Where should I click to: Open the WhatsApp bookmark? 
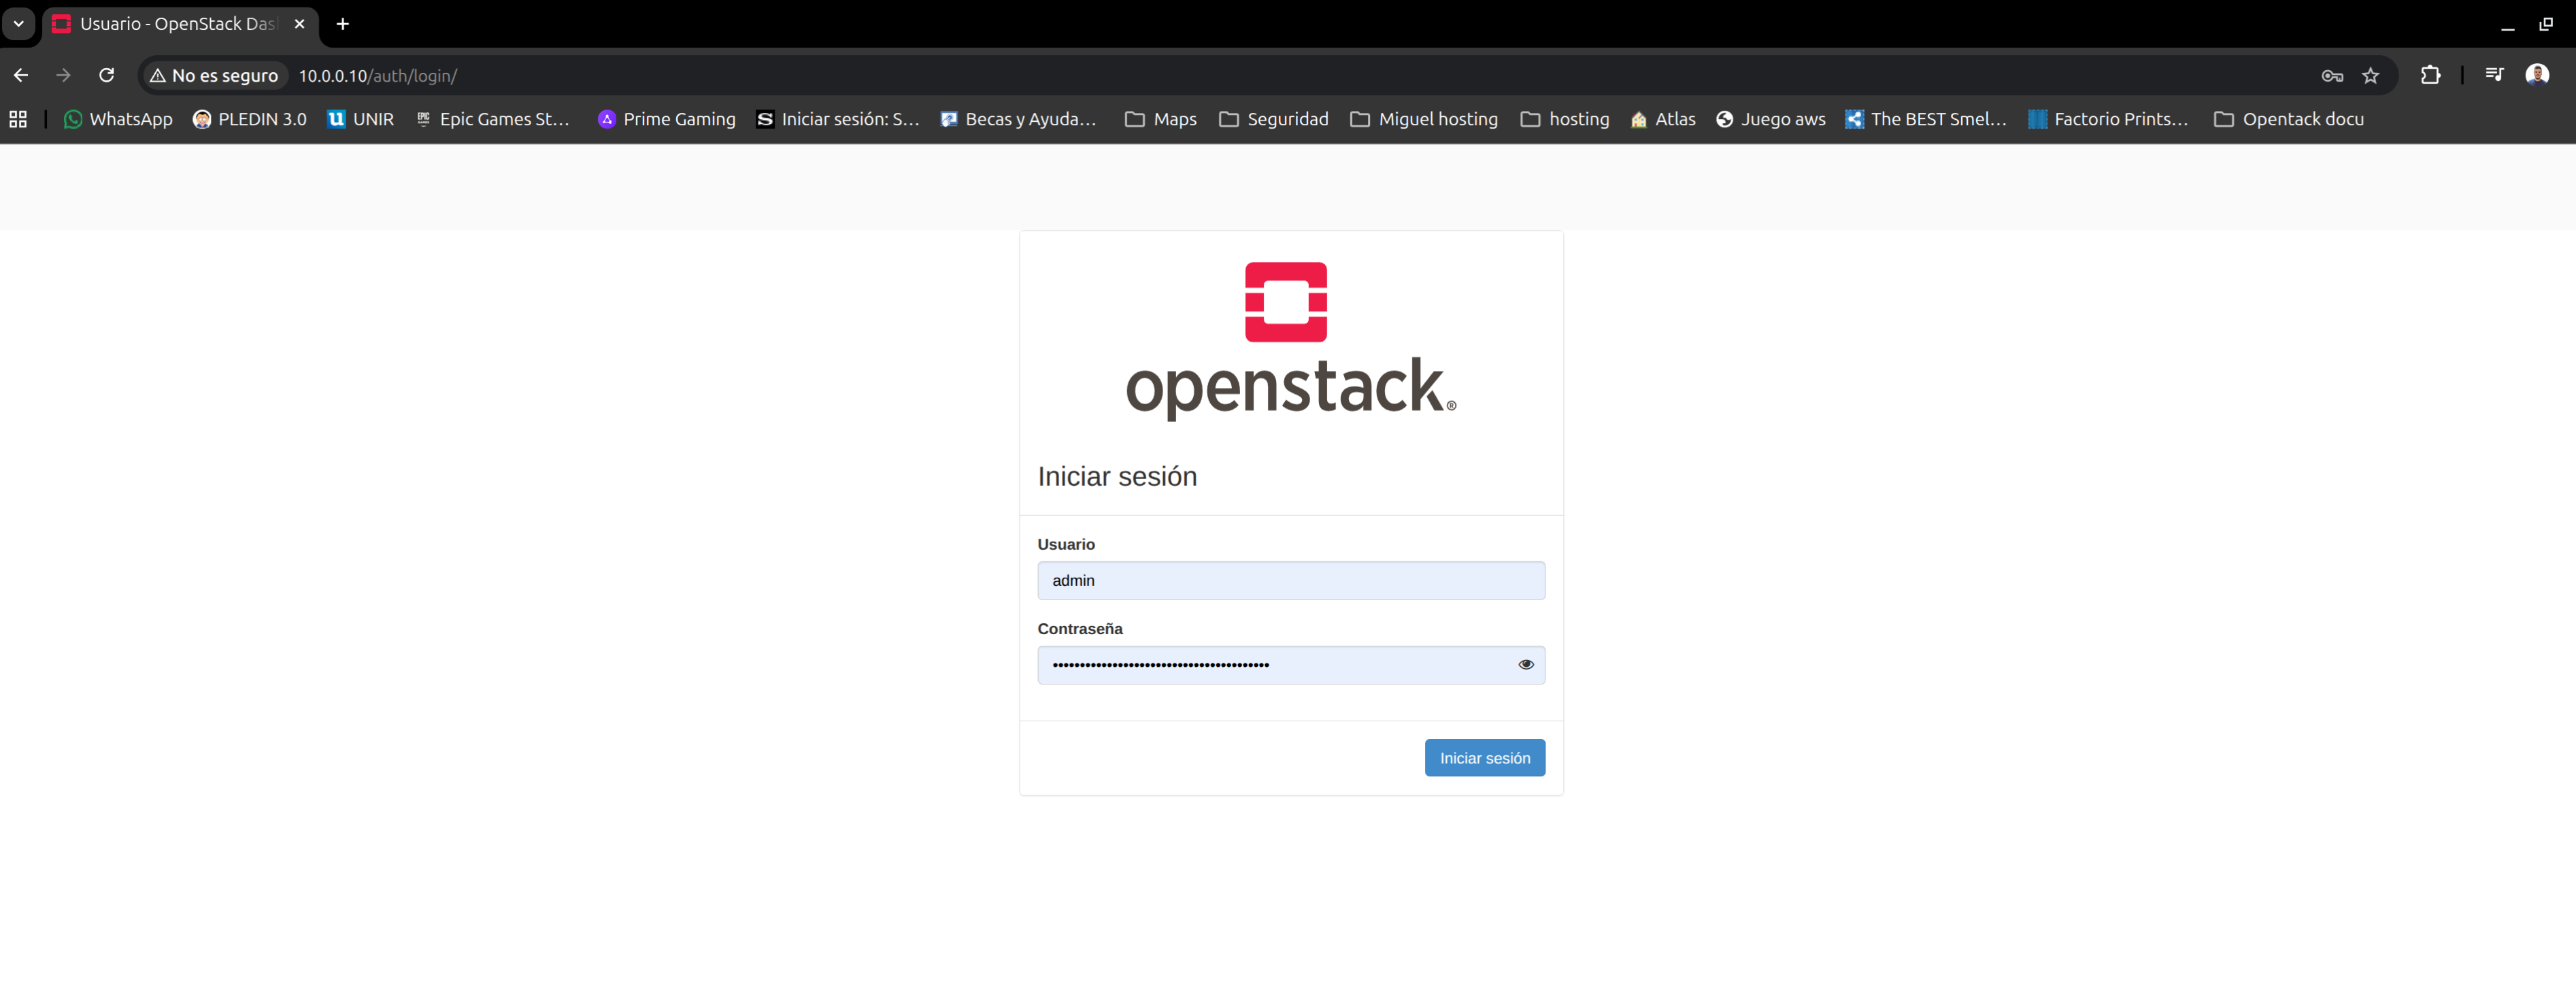coord(118,119)
